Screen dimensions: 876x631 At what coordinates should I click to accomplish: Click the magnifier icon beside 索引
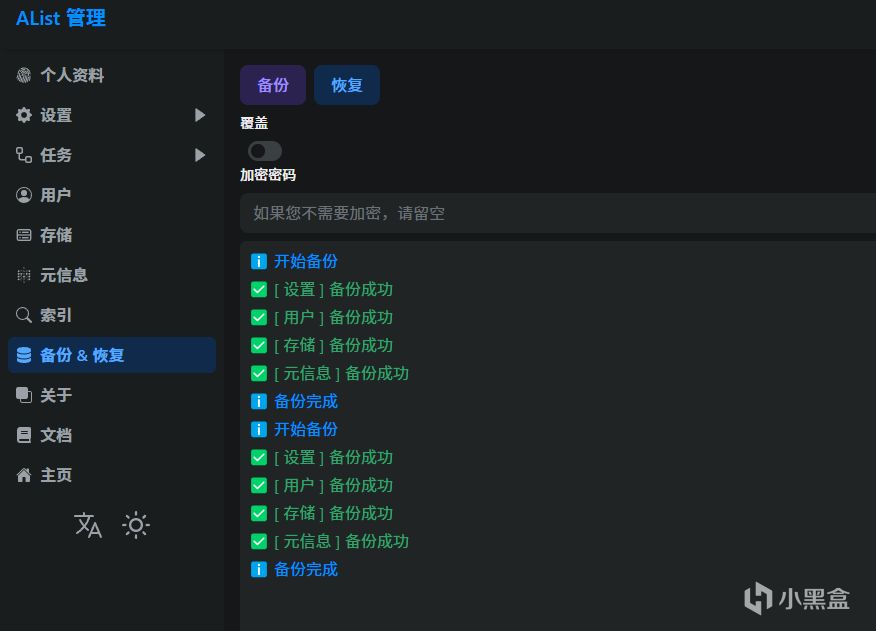[x=24, y=315]
